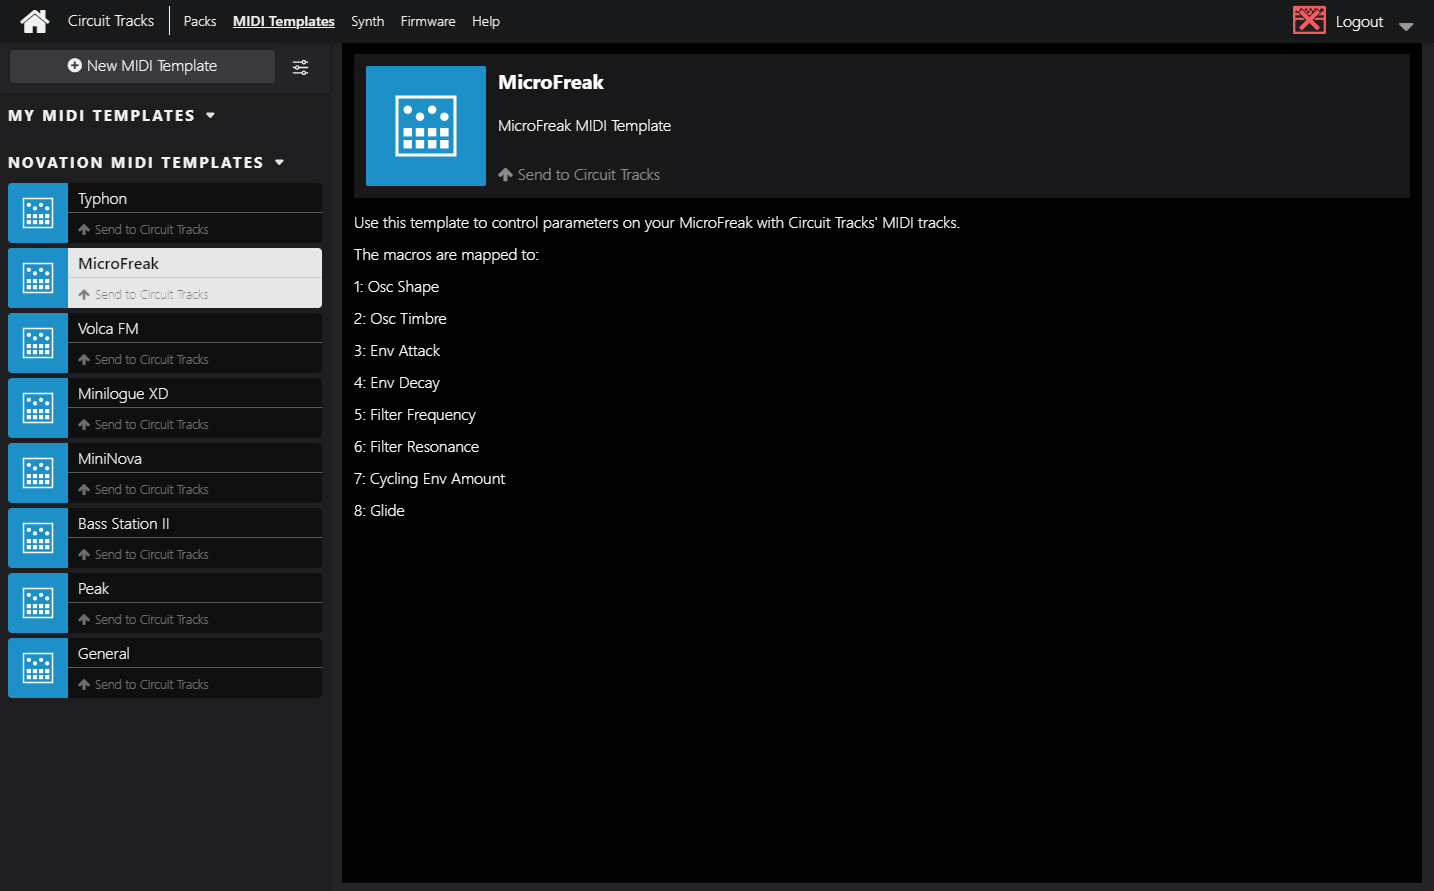Send MicroFreak to Circuit Tracks from header

point(580,175)
